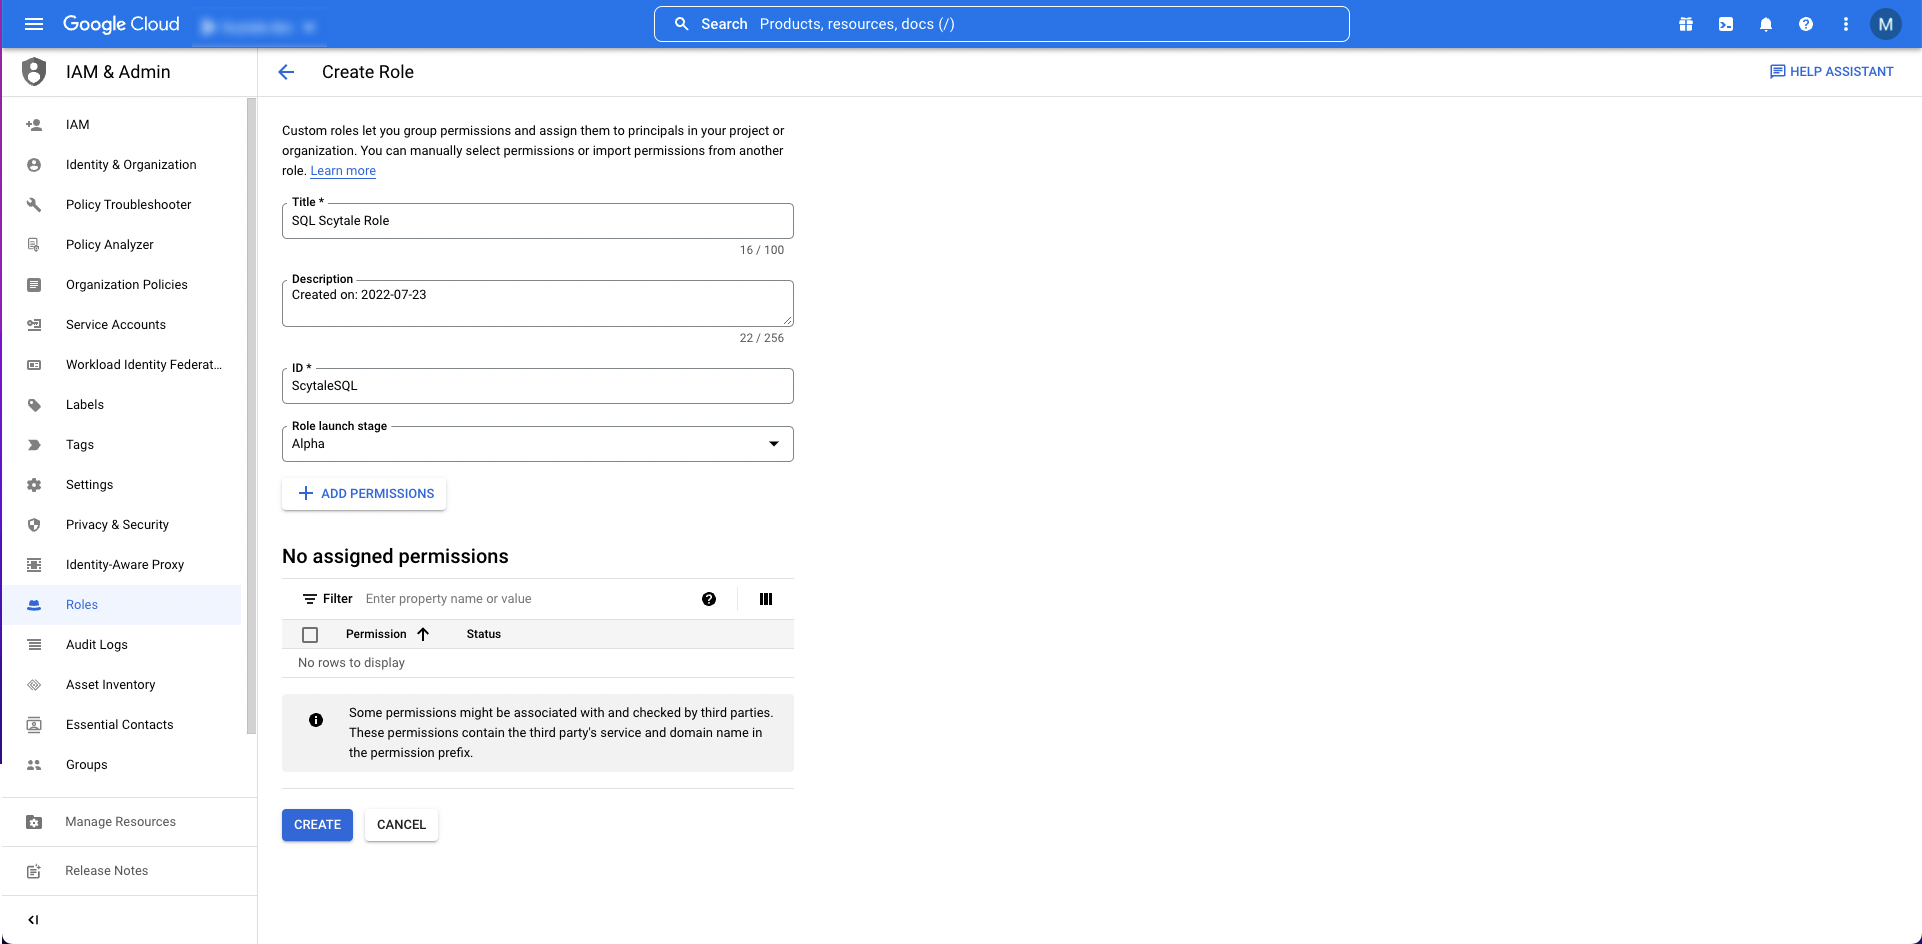This screenshot has height=944, width=1922.
Task: Click the Workload Identity Federation icon
Action: (x=34, y=365)
